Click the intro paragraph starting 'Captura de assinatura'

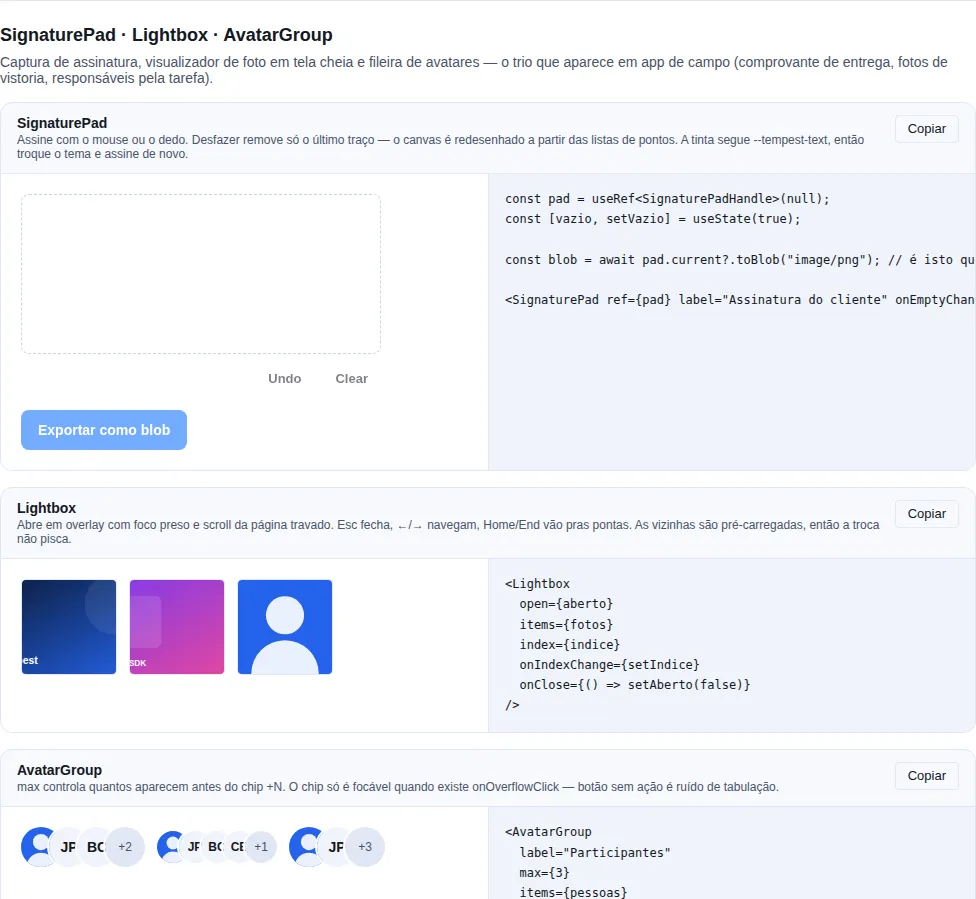474,70
